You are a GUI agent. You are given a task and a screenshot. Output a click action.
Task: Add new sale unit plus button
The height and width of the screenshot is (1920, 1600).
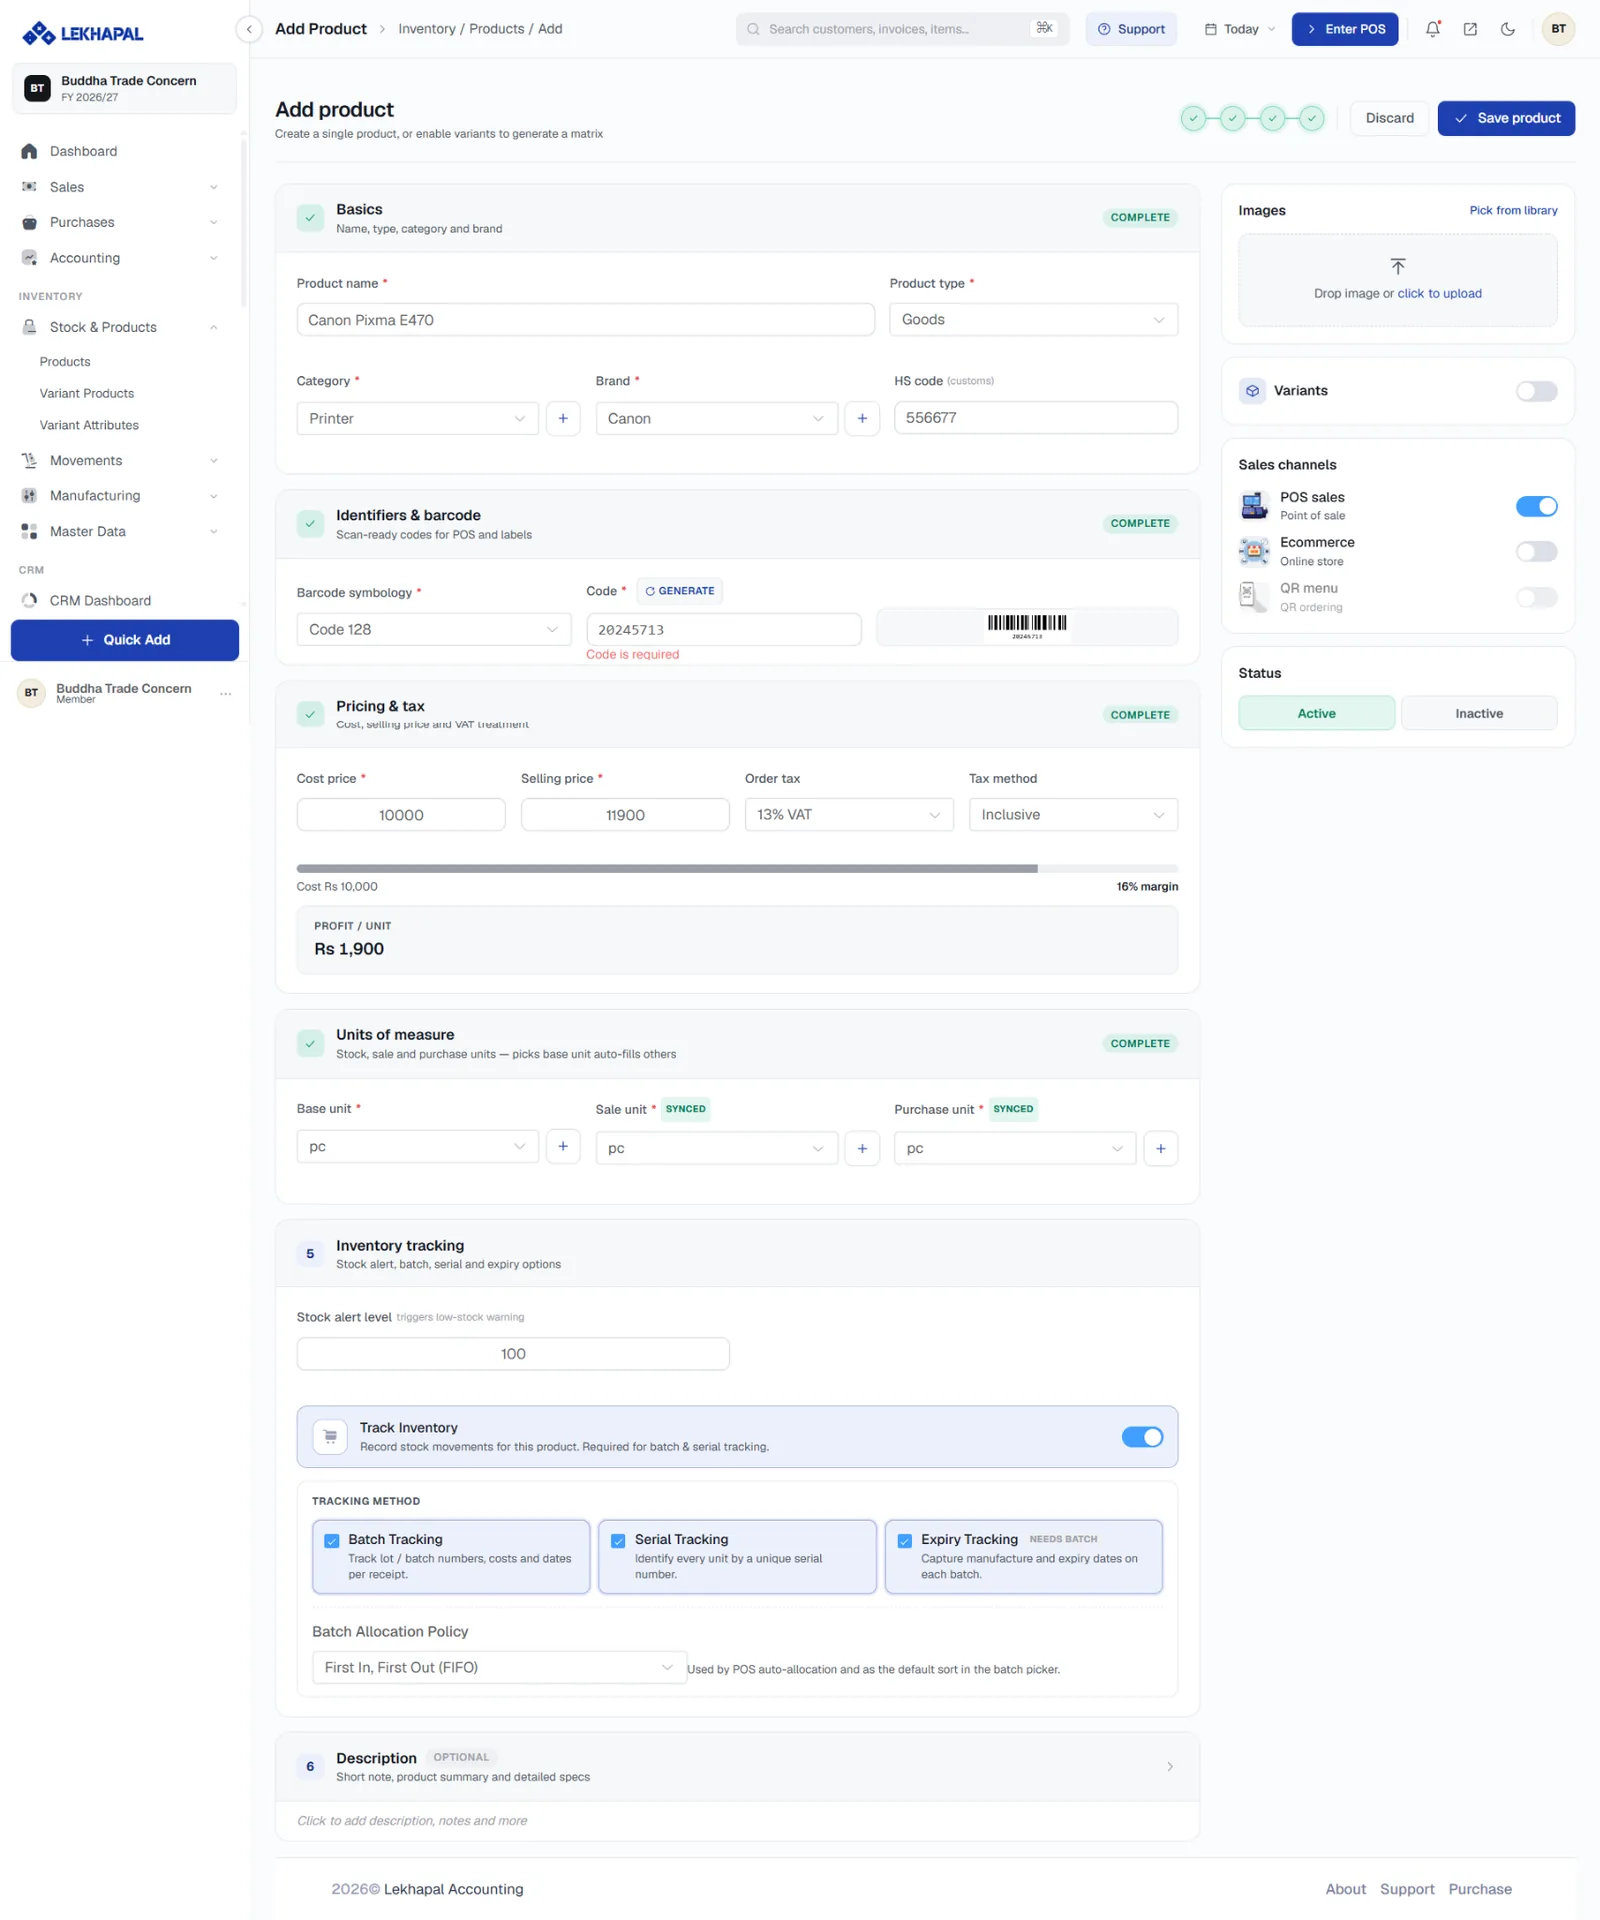[862, 1148]
